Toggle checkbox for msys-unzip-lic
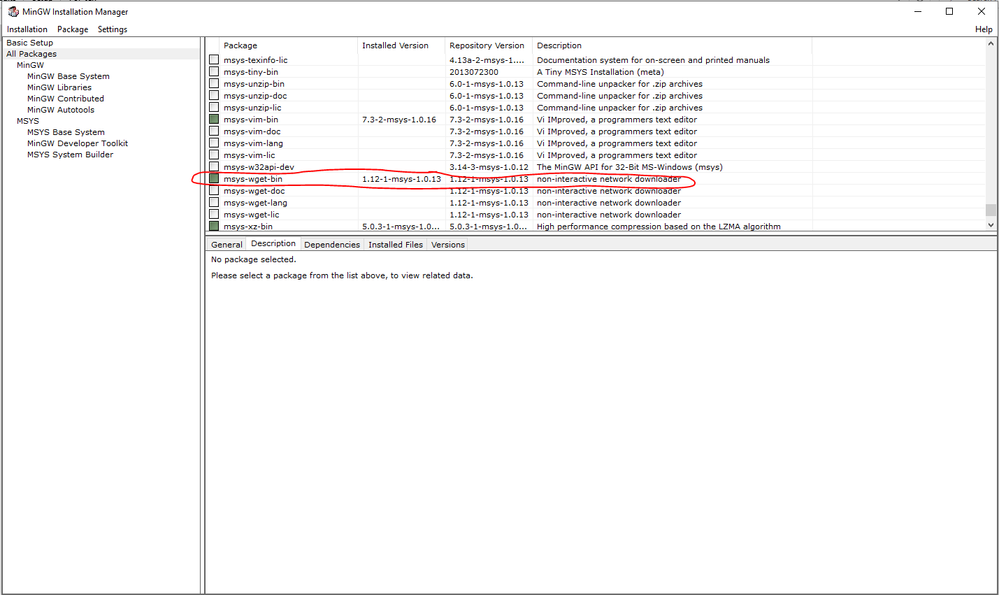Screen dimensions: 999x595 click(214, 107)
